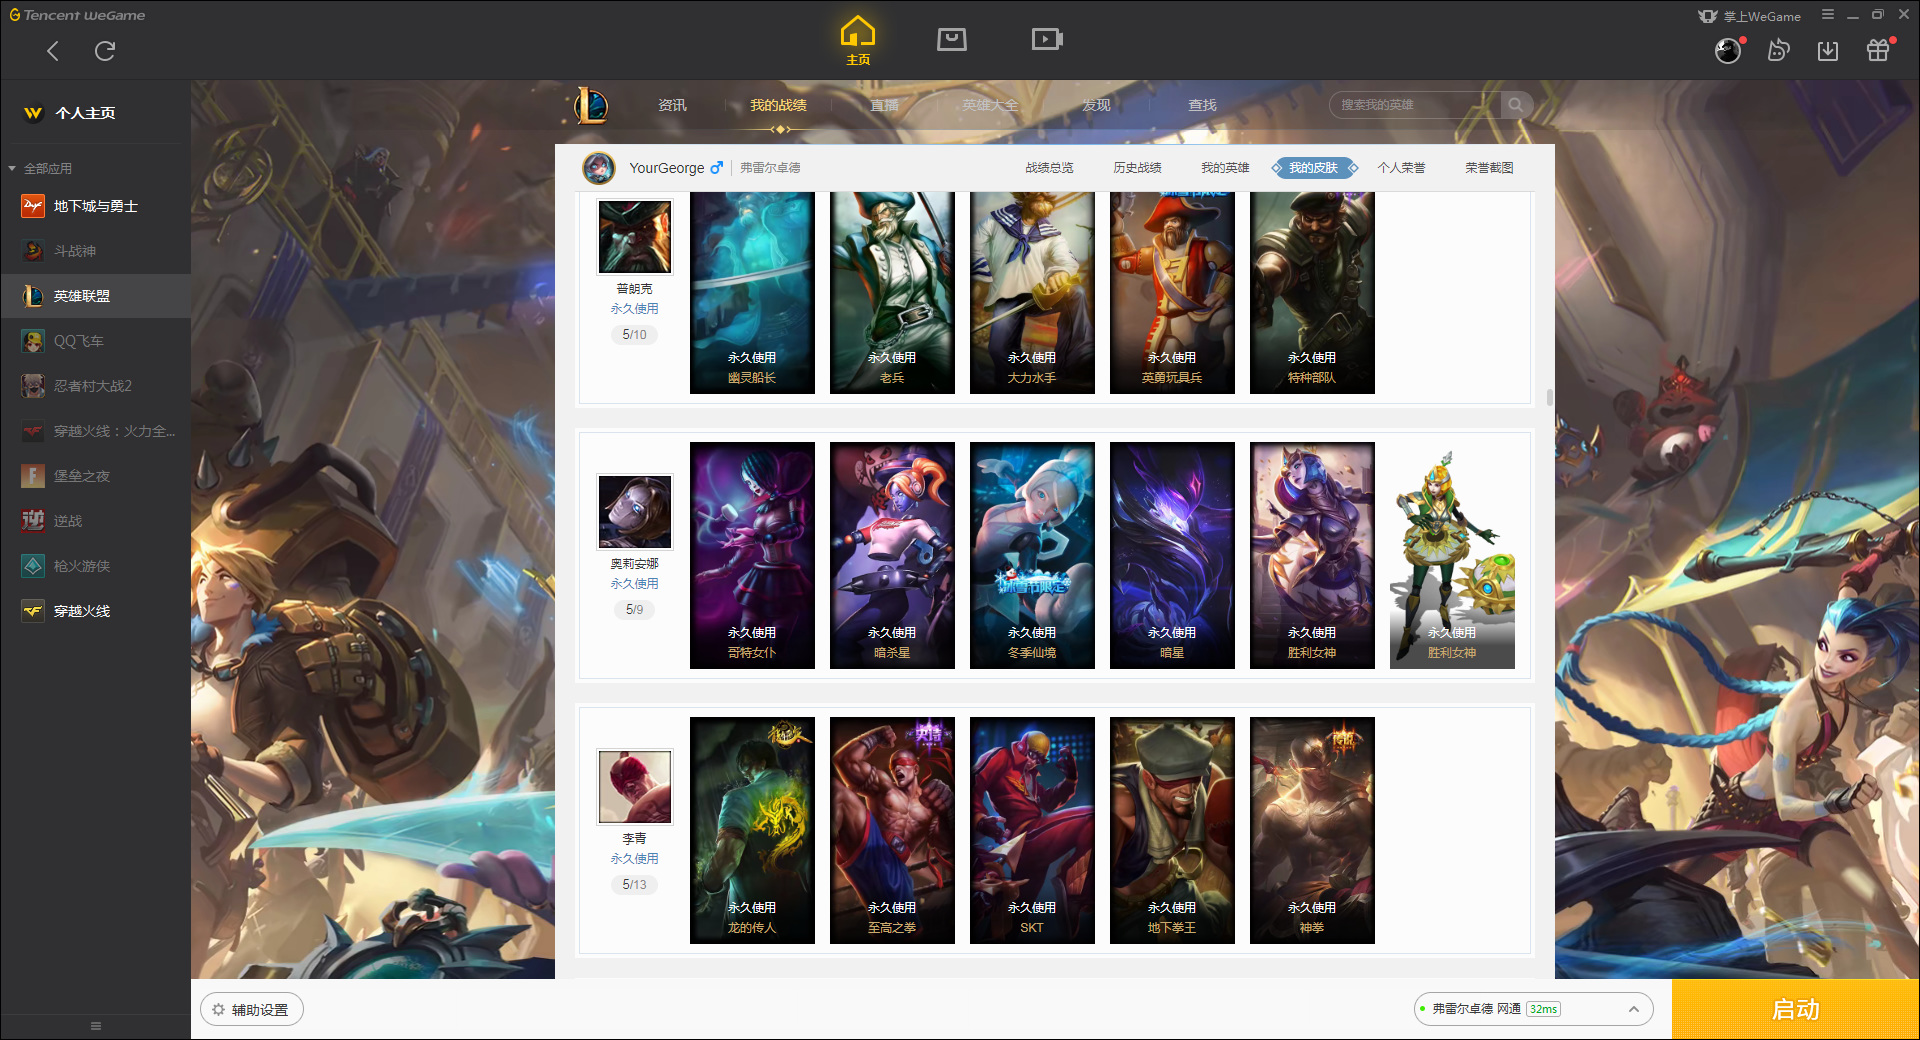The width and height of the screenshot is (1920, 1040).
Task: Select 堡垒之夜 in the sidebar
Action: (95, 476)
